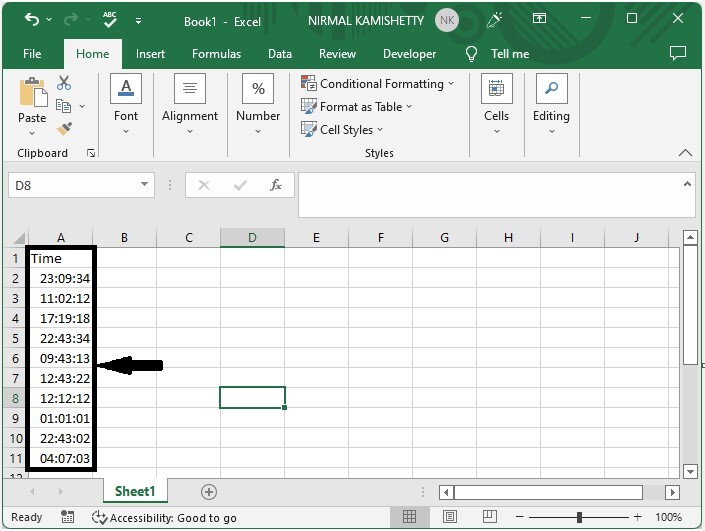
Task: Click the Undo arrow icon
Action: pyautogui.click(x=31, y=20)
